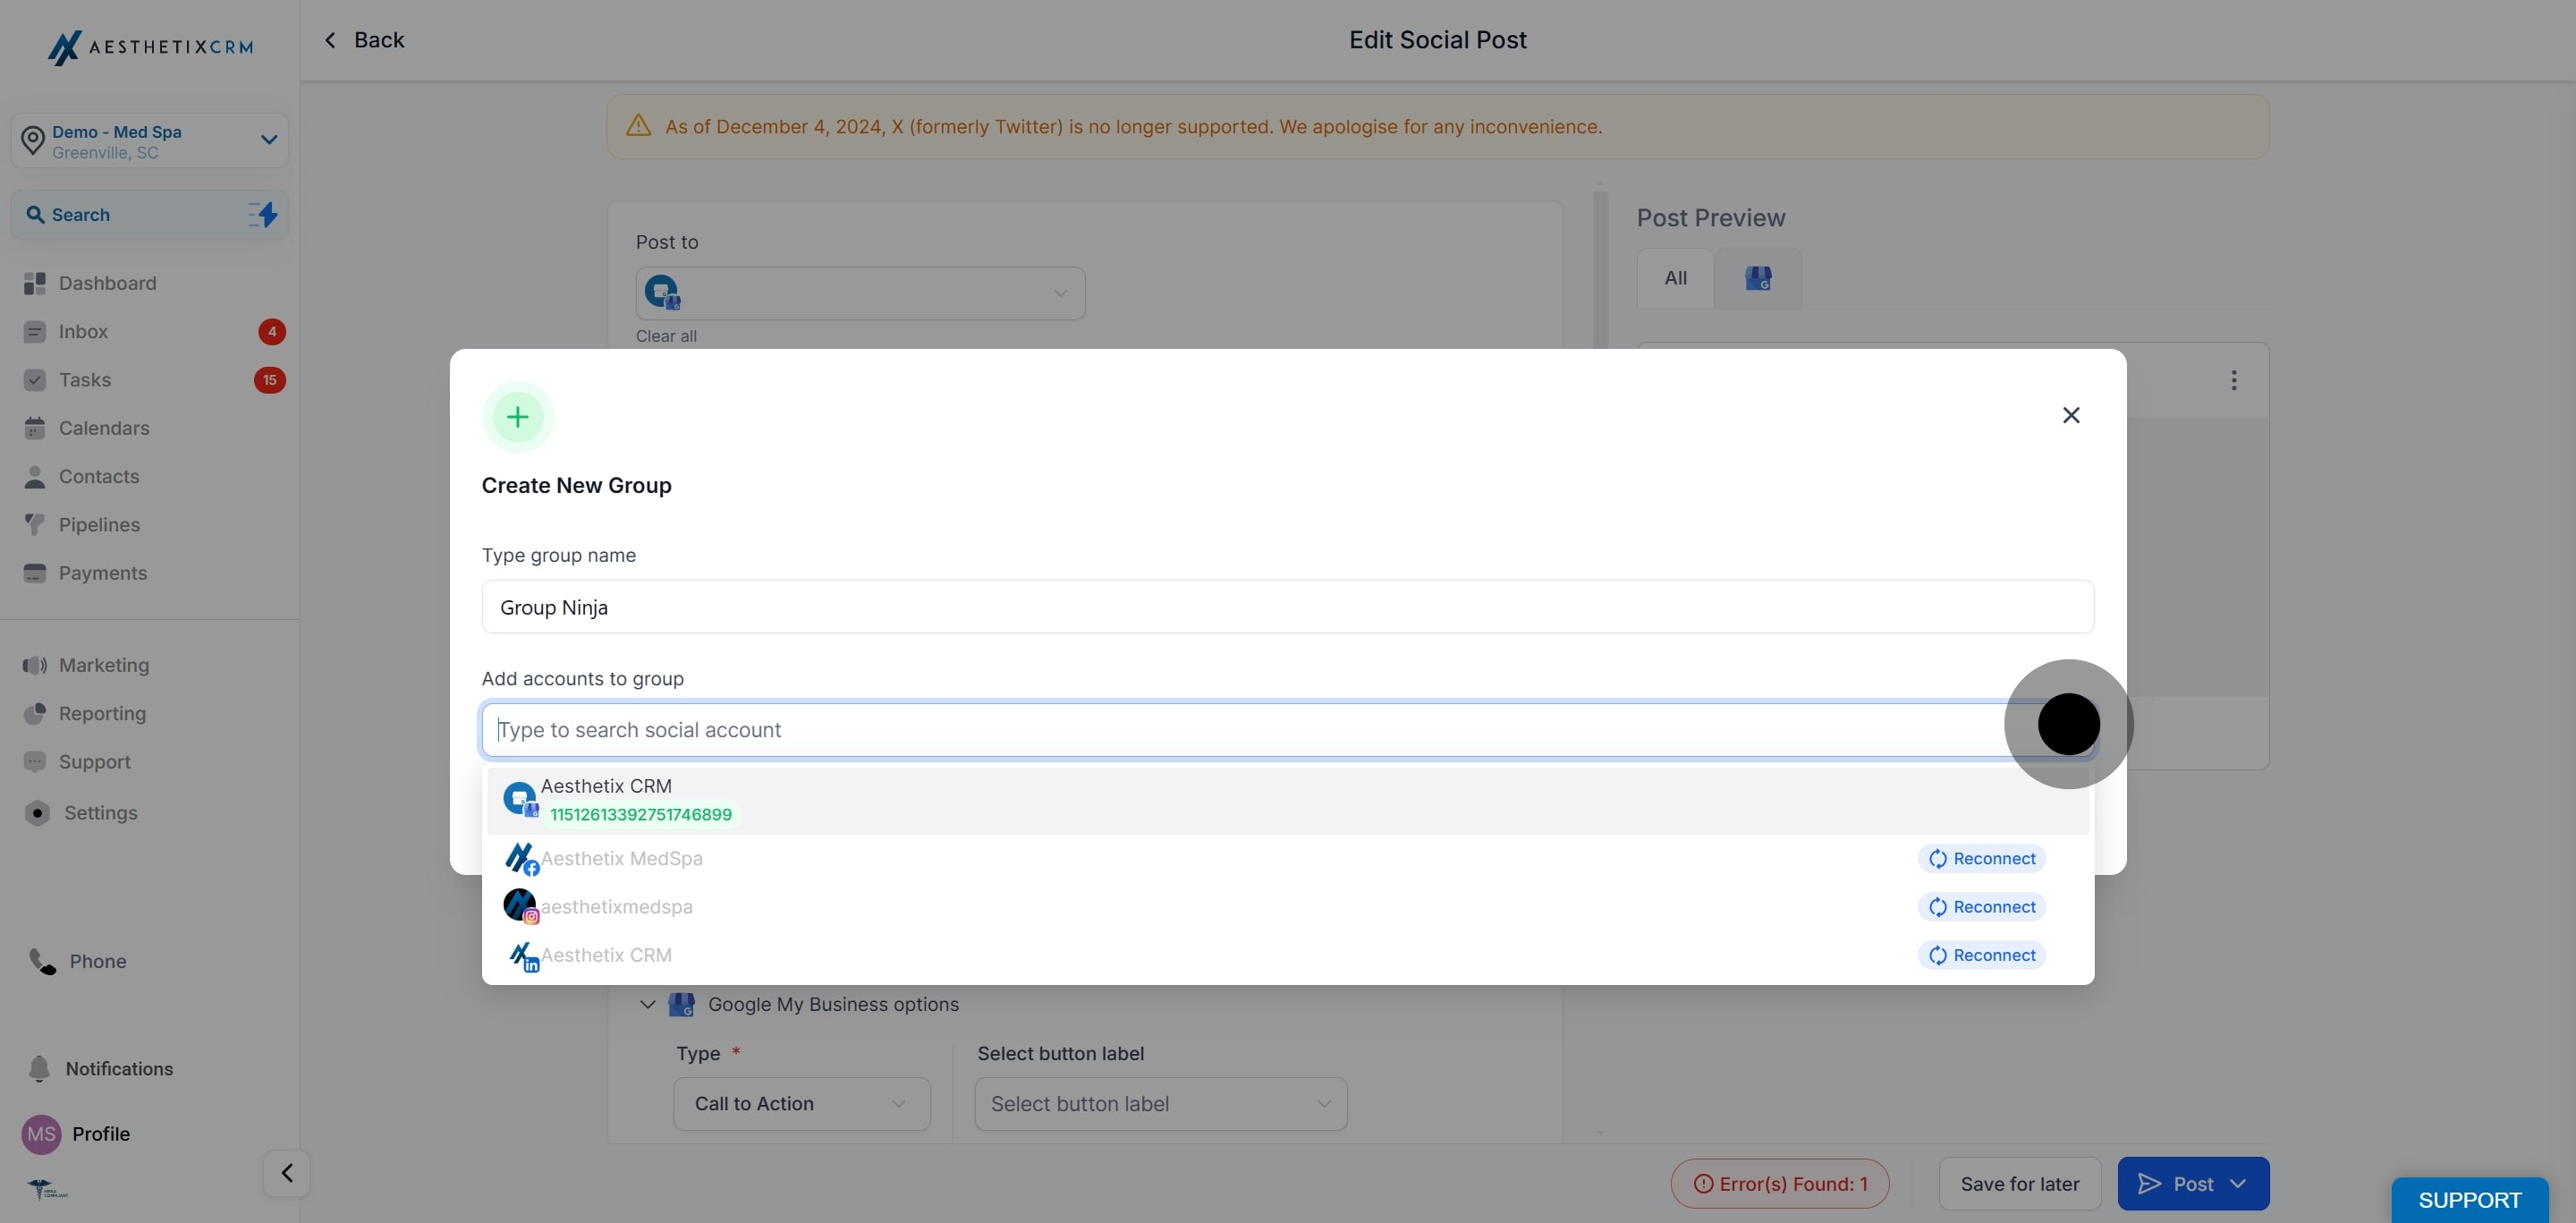
Task: Open Pipelines from sidebar
Action: point(99,525)
